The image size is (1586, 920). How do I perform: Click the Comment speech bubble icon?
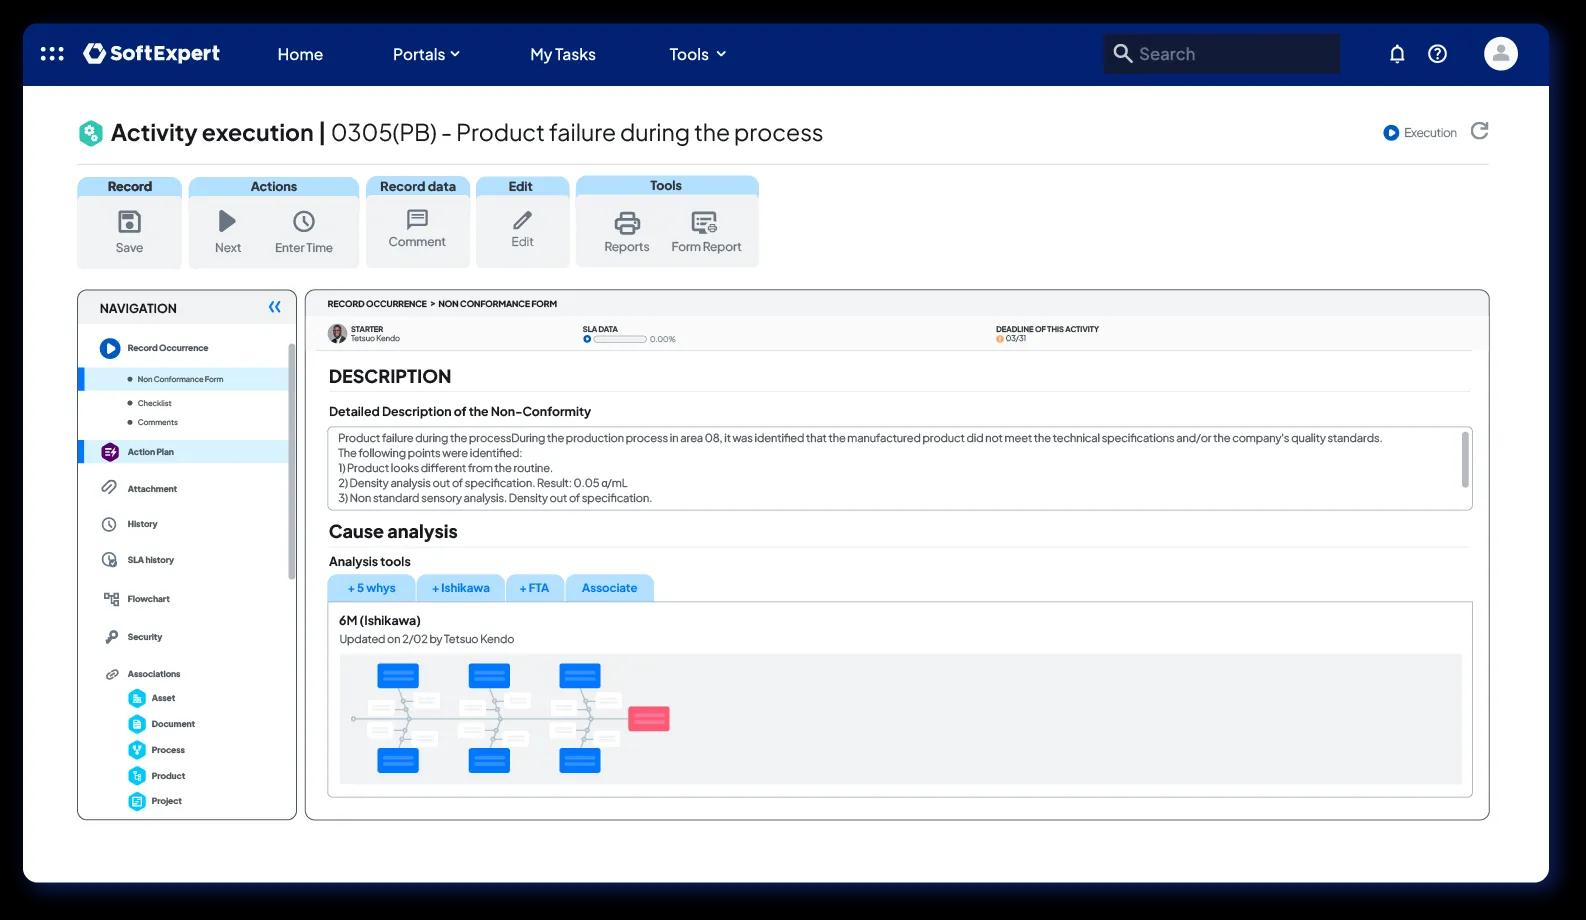coord(417,219)
